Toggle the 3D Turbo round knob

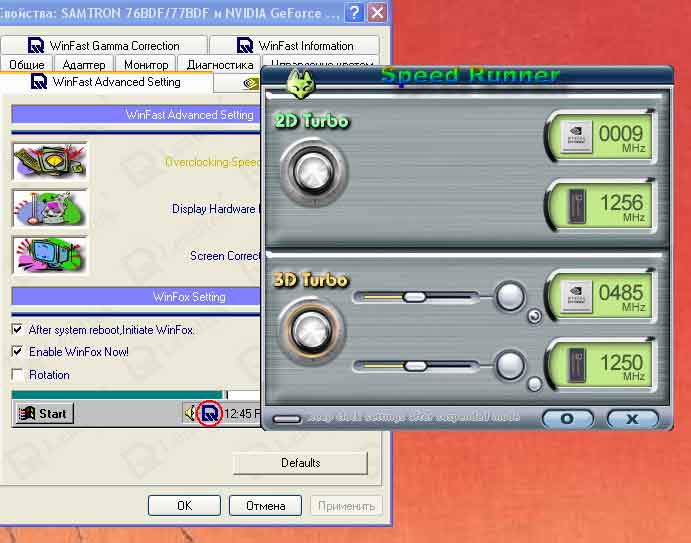point(314,331)
